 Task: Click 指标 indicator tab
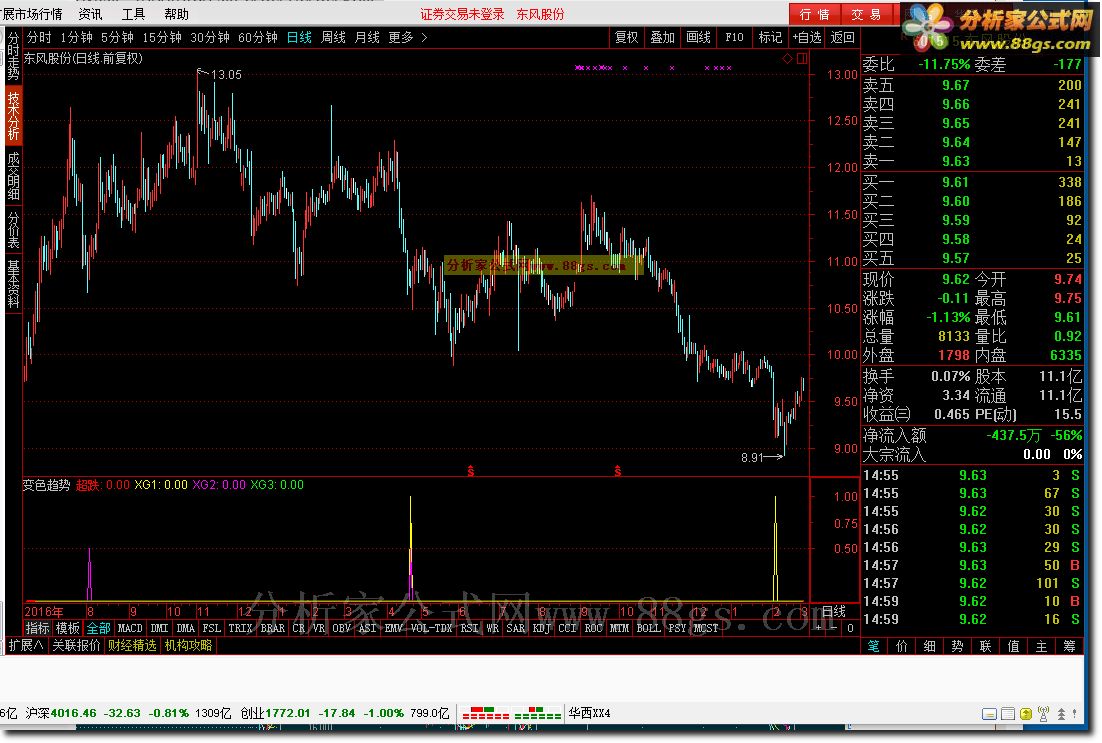[x=37, y=628]
